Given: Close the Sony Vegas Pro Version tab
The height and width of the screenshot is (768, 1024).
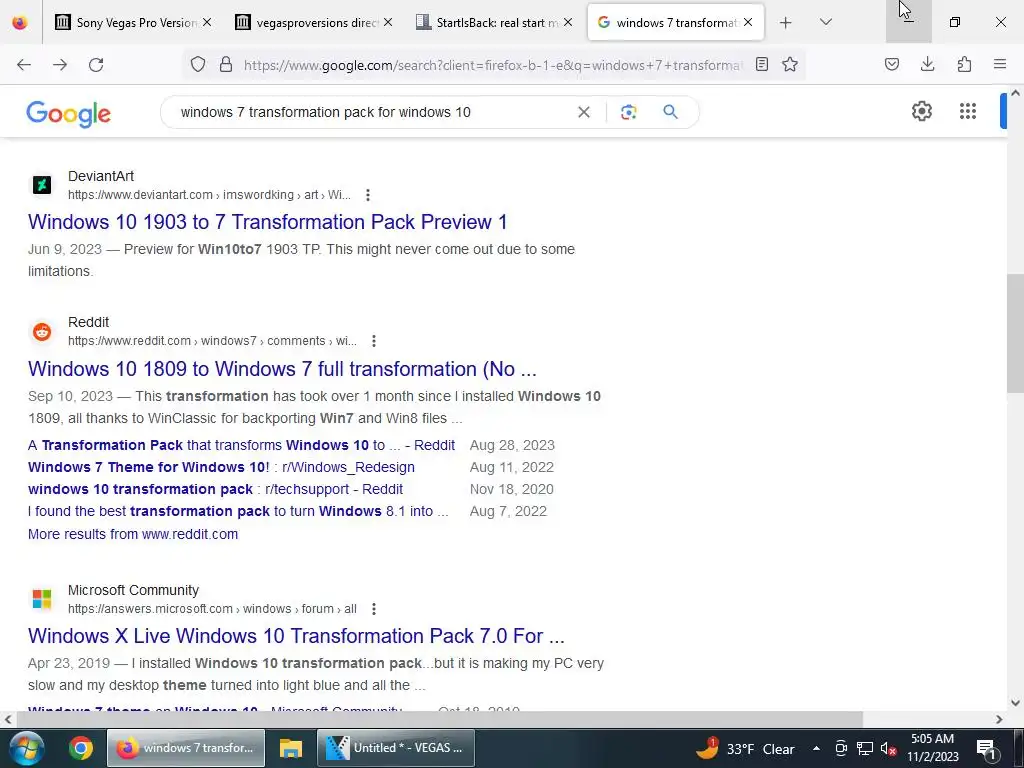Looking at the screenshot, I should pyautogui.click(x=207, y=22).
